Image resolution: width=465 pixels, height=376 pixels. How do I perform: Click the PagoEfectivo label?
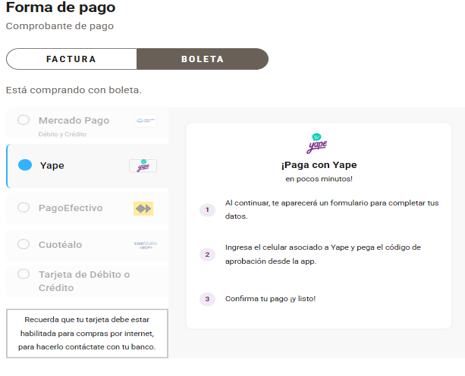[71, 208]
